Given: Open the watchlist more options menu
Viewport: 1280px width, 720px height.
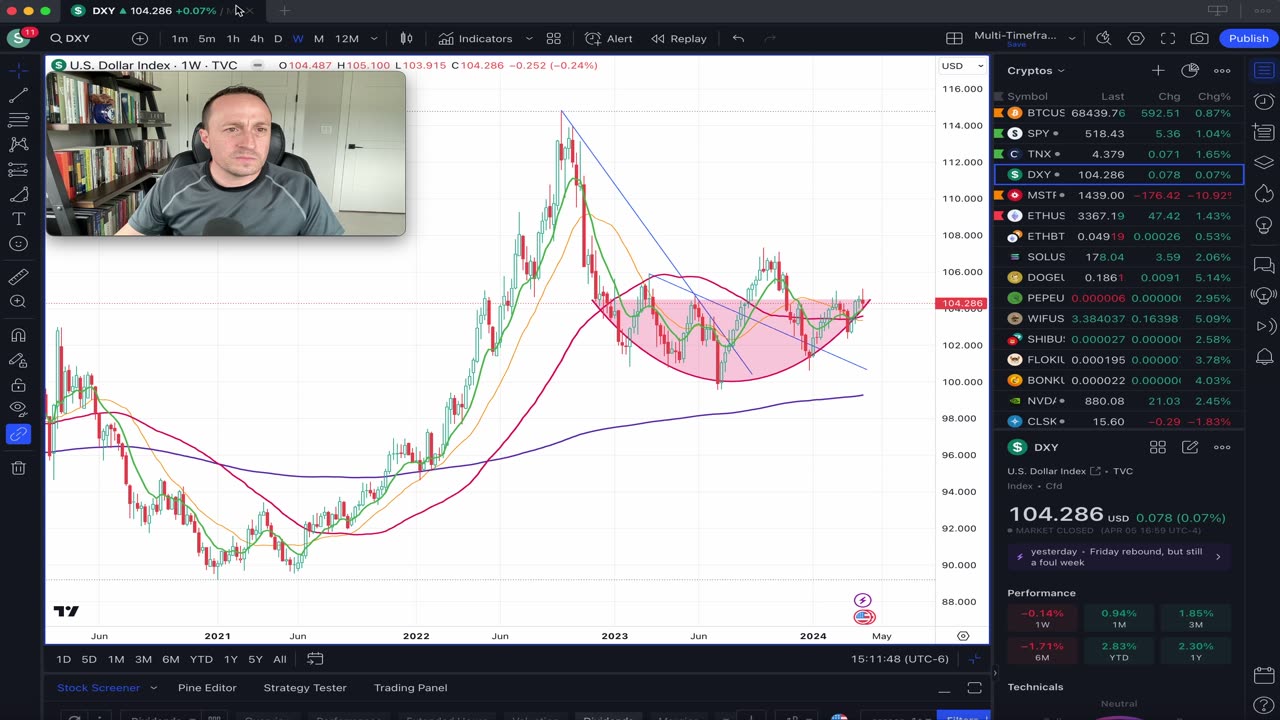Looking at the screenshot, I should 1222,70.
